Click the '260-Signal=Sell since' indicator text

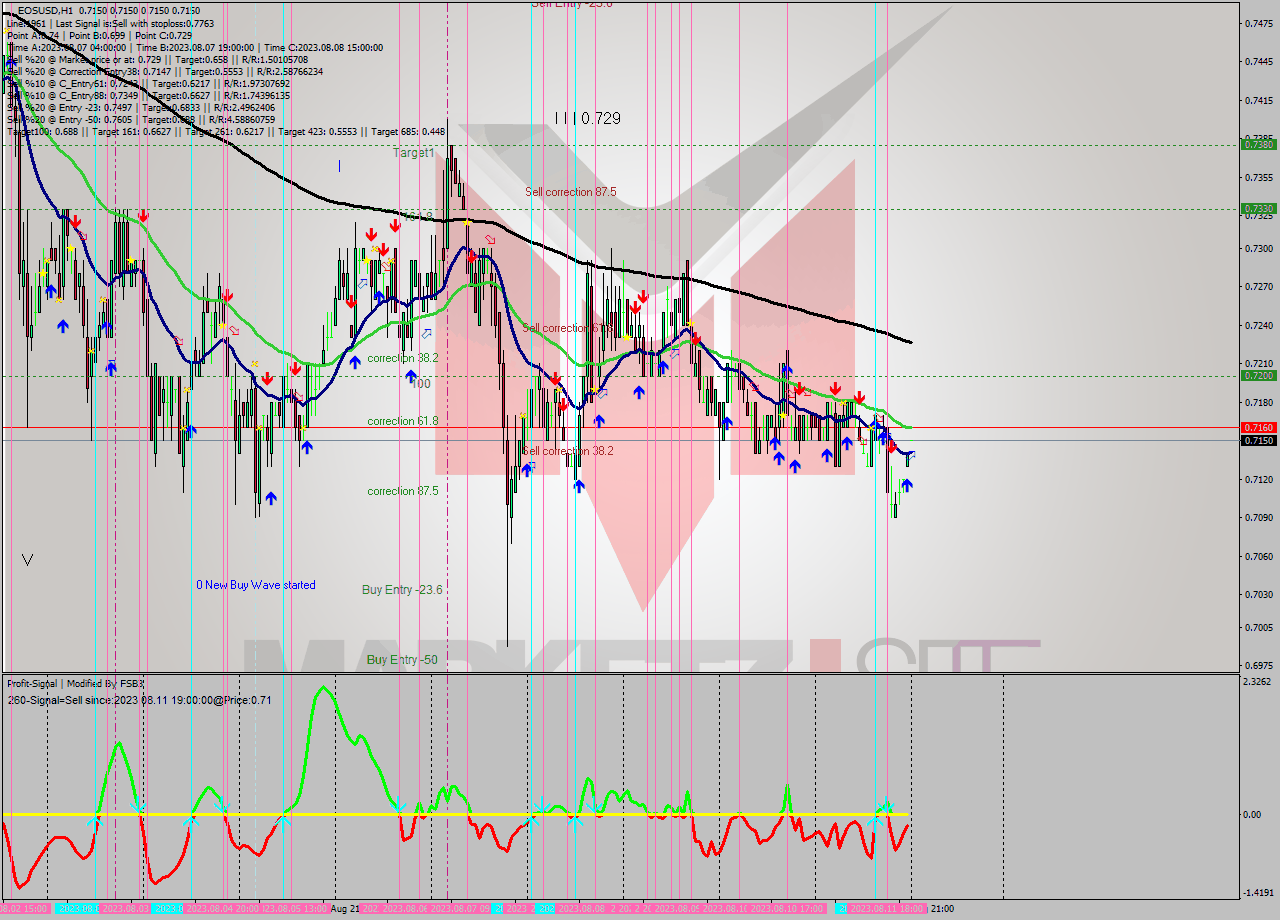(x=139, y=700)
